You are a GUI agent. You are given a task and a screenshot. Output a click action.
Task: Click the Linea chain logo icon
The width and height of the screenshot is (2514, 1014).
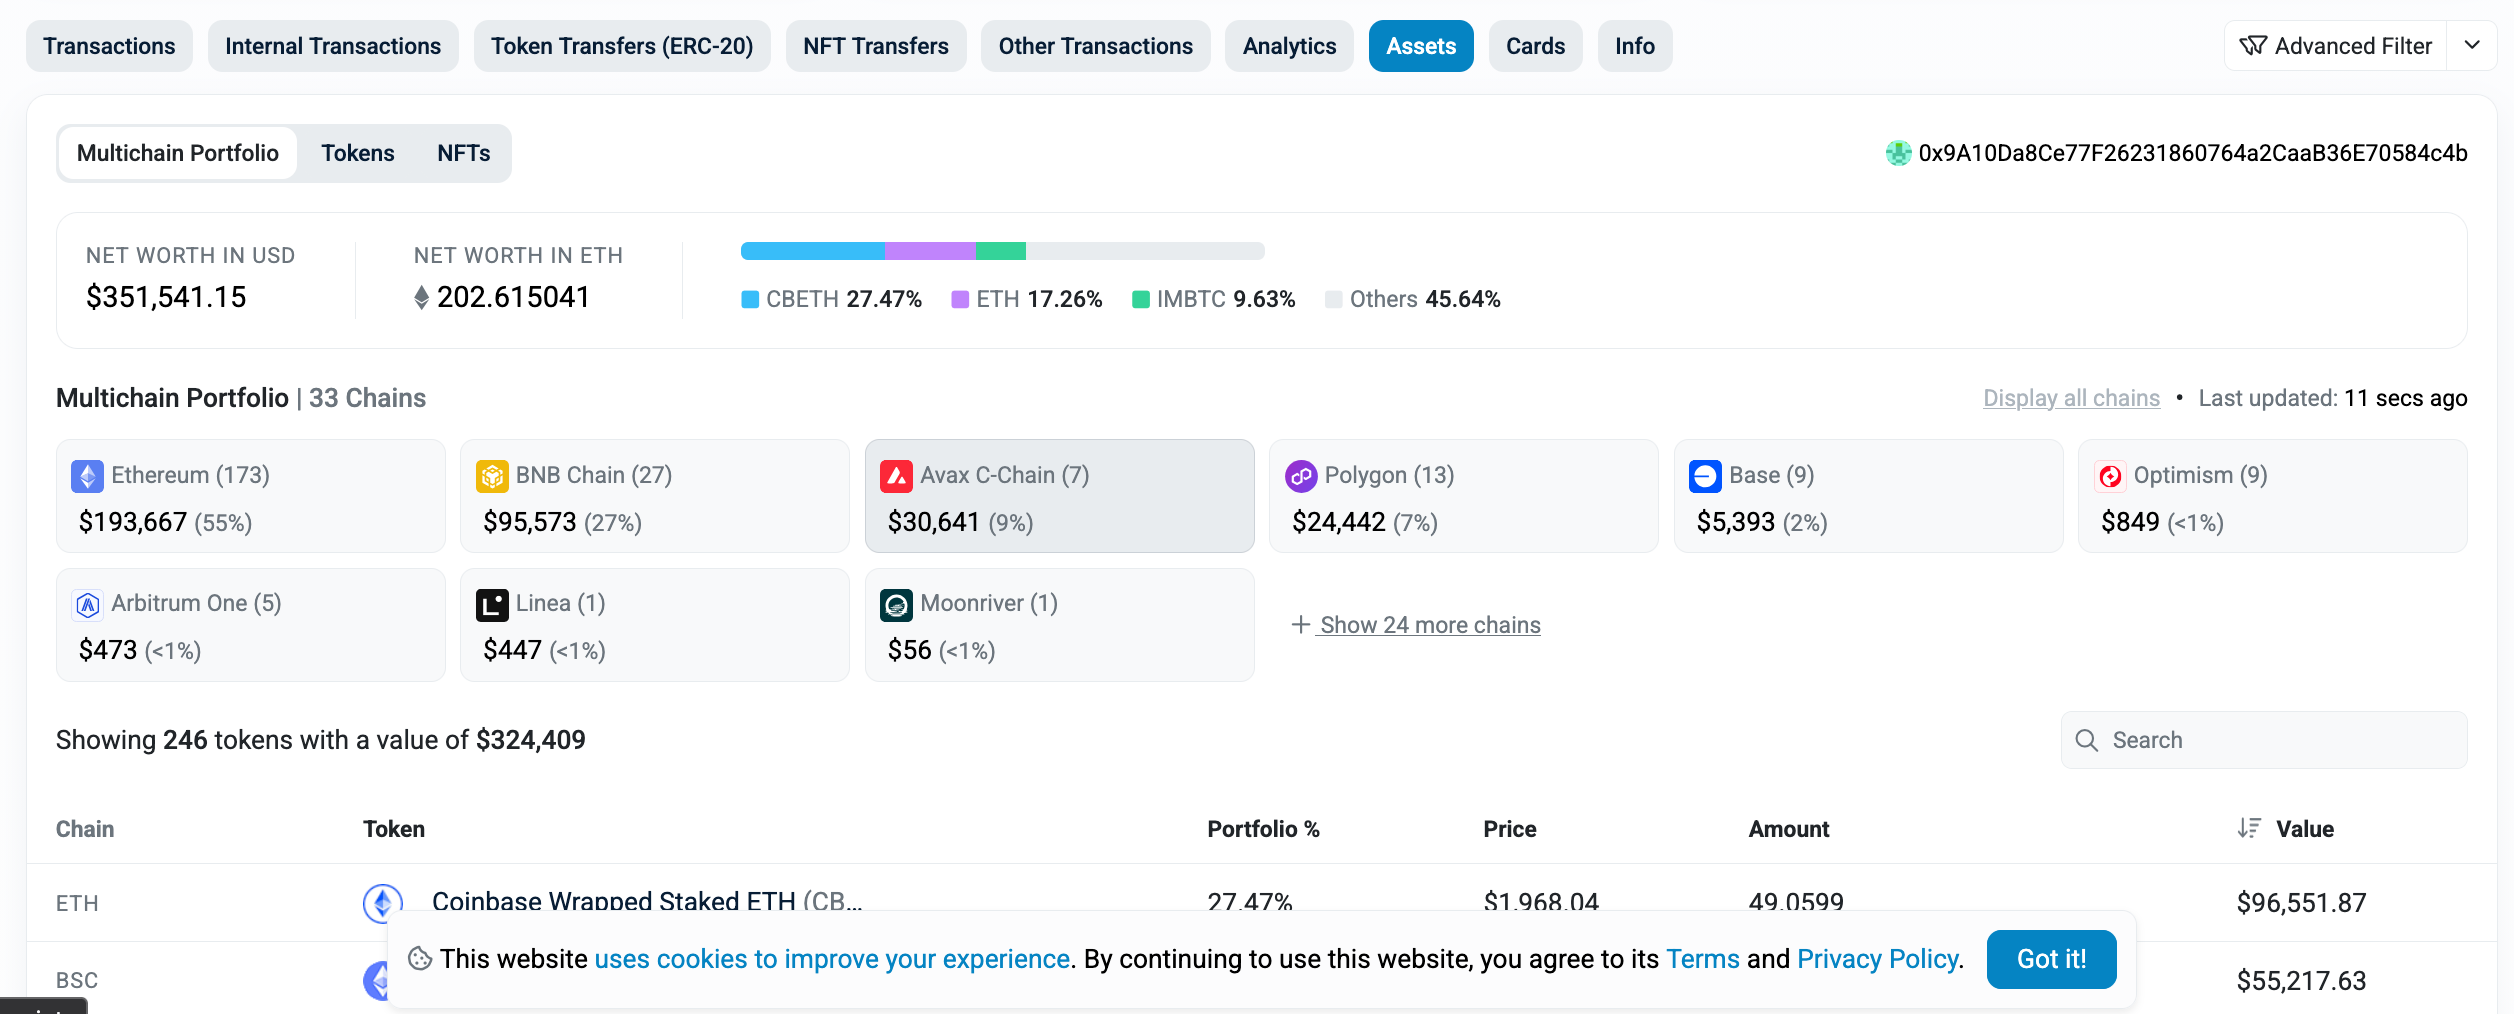coord(492,604)
